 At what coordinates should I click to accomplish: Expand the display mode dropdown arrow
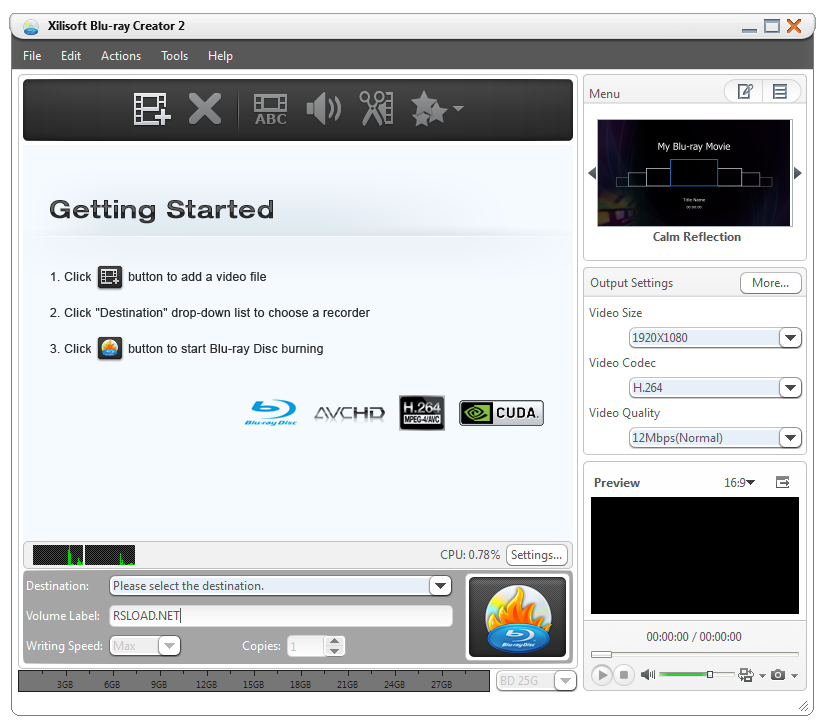coord(762,676)
